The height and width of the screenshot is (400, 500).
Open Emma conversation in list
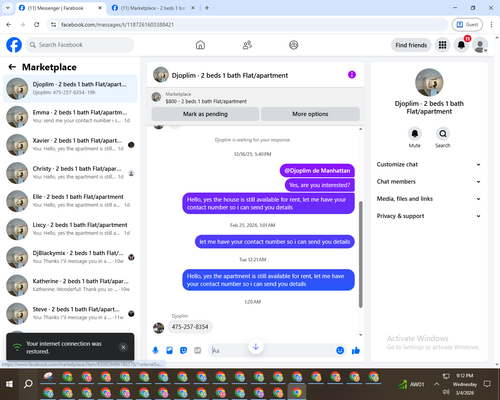pyautogui.click(x=70, y=117)
